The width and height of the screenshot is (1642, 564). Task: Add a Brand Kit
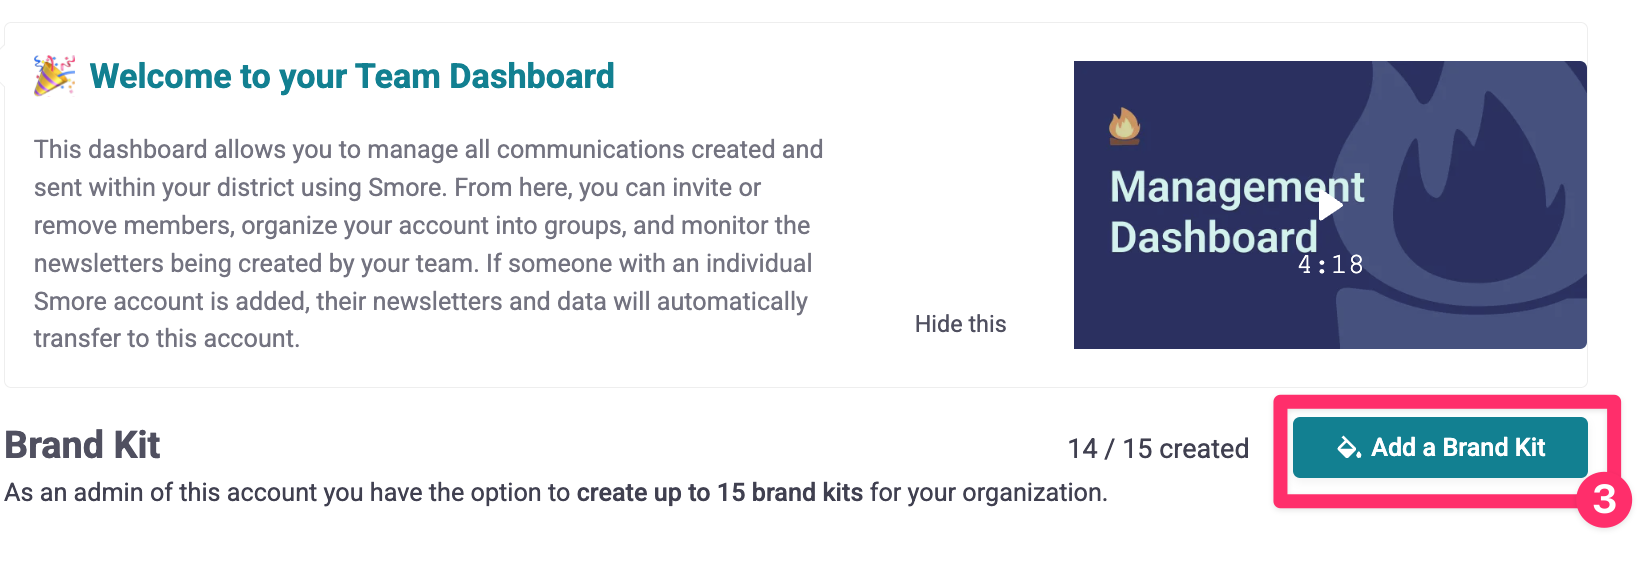coord(1440,447)
